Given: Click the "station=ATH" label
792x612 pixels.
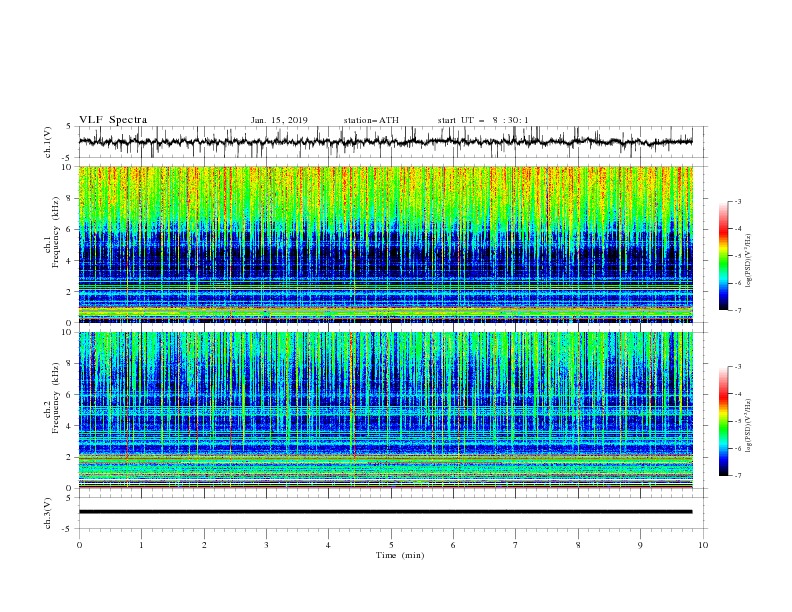Looking at the screenshot, I should coord(371,120).
